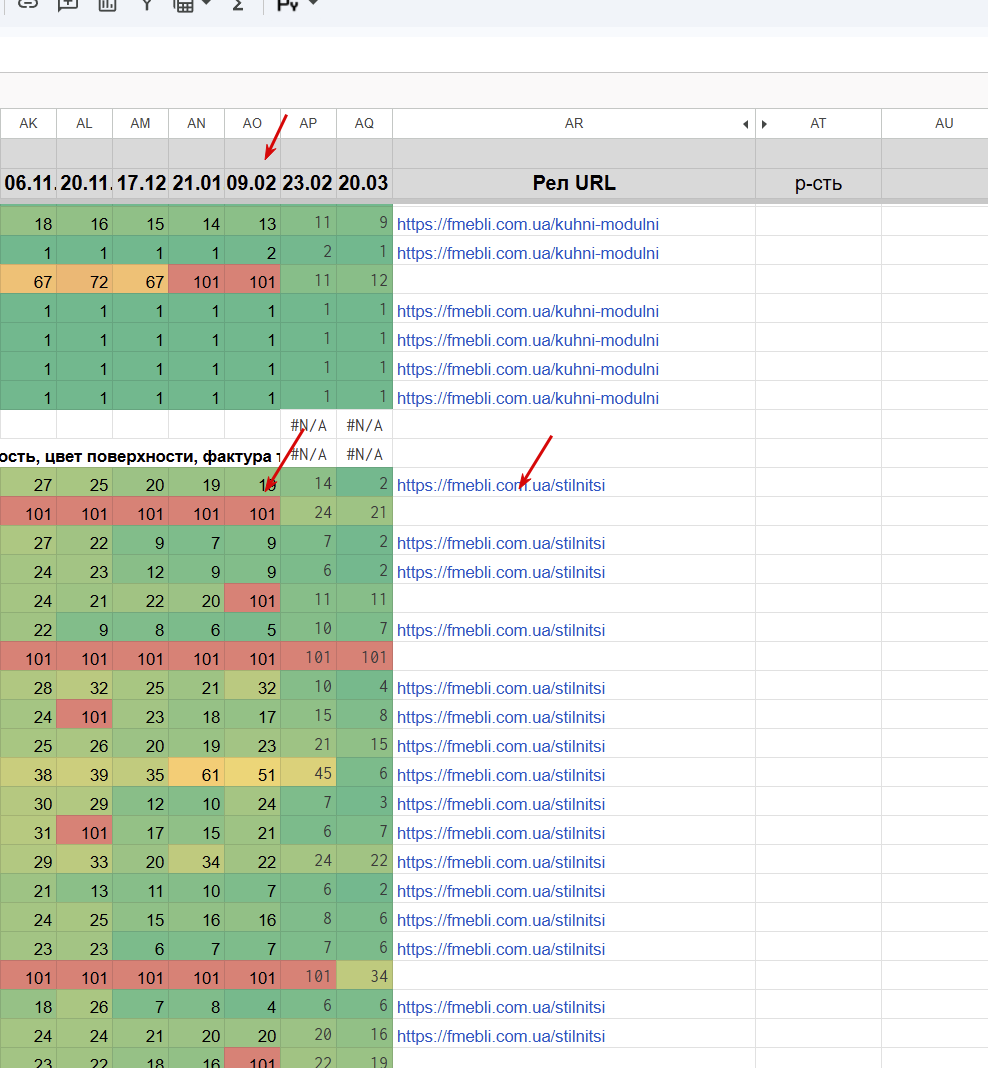Click the cell containing 28

[28, 686]
